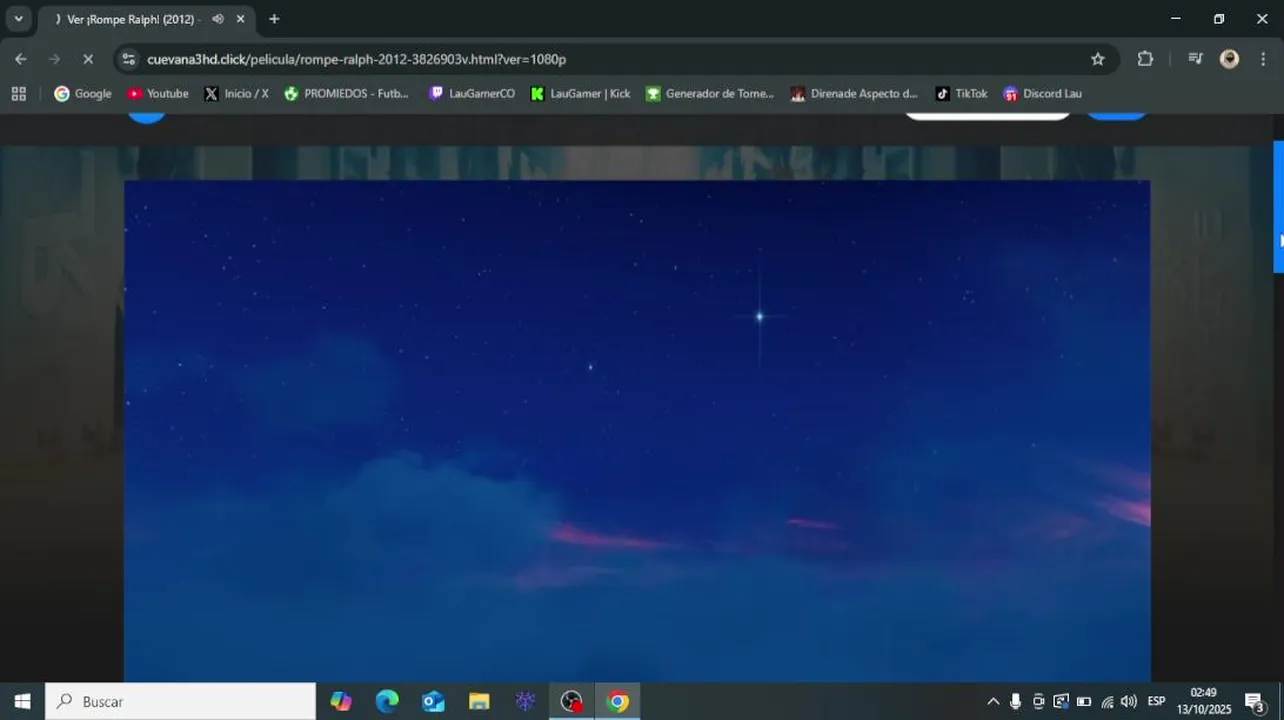Viewport: 1284px width, 720px height.
Task: Open a new browser tab
Action: [x=274, y=19]
